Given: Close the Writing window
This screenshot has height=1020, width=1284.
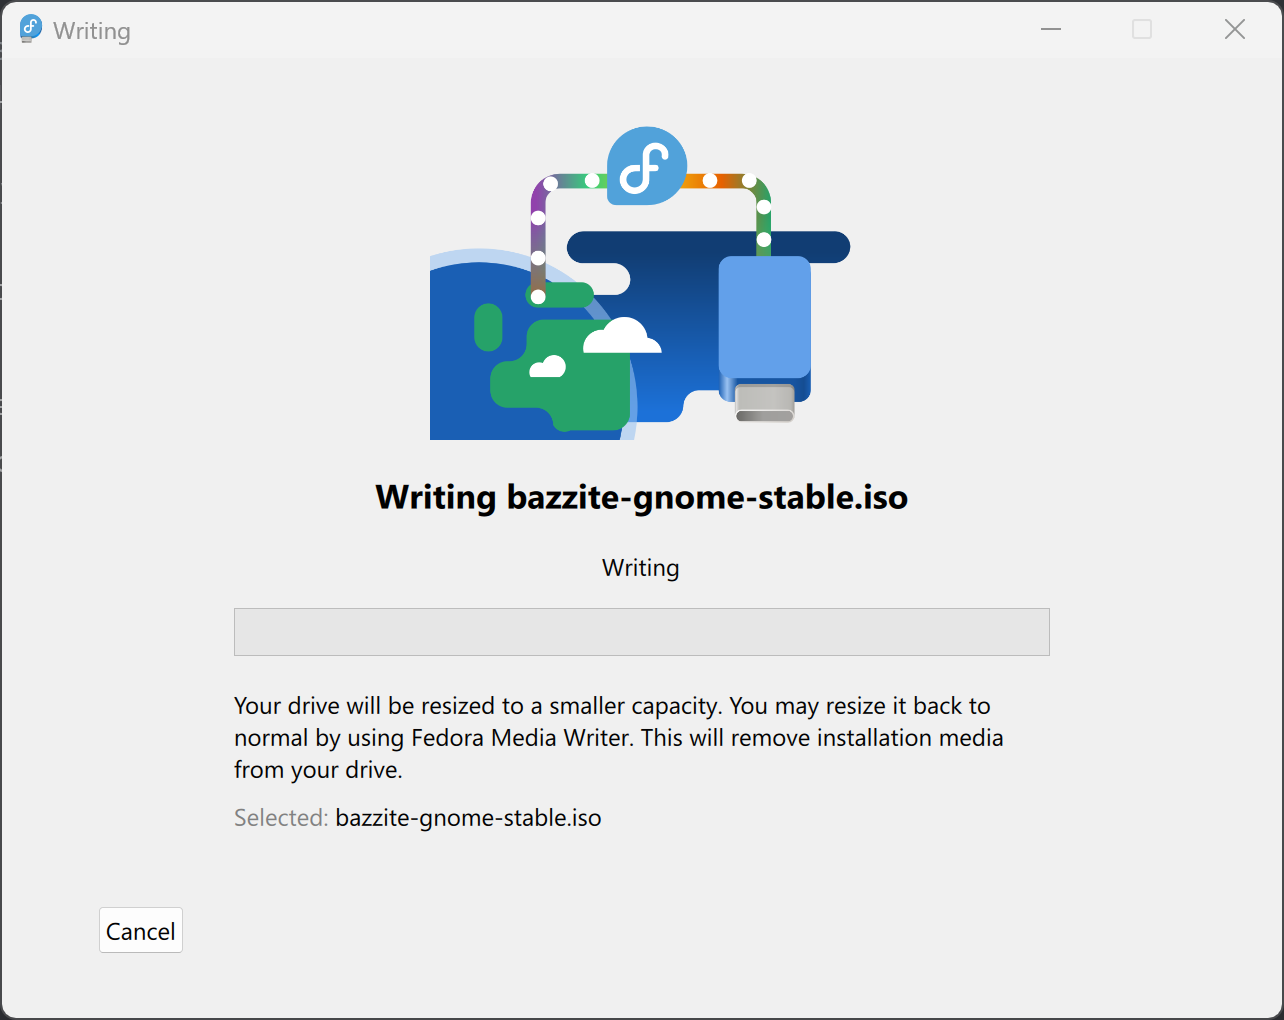Looking at the screenshot, I should click(1235, 29).
